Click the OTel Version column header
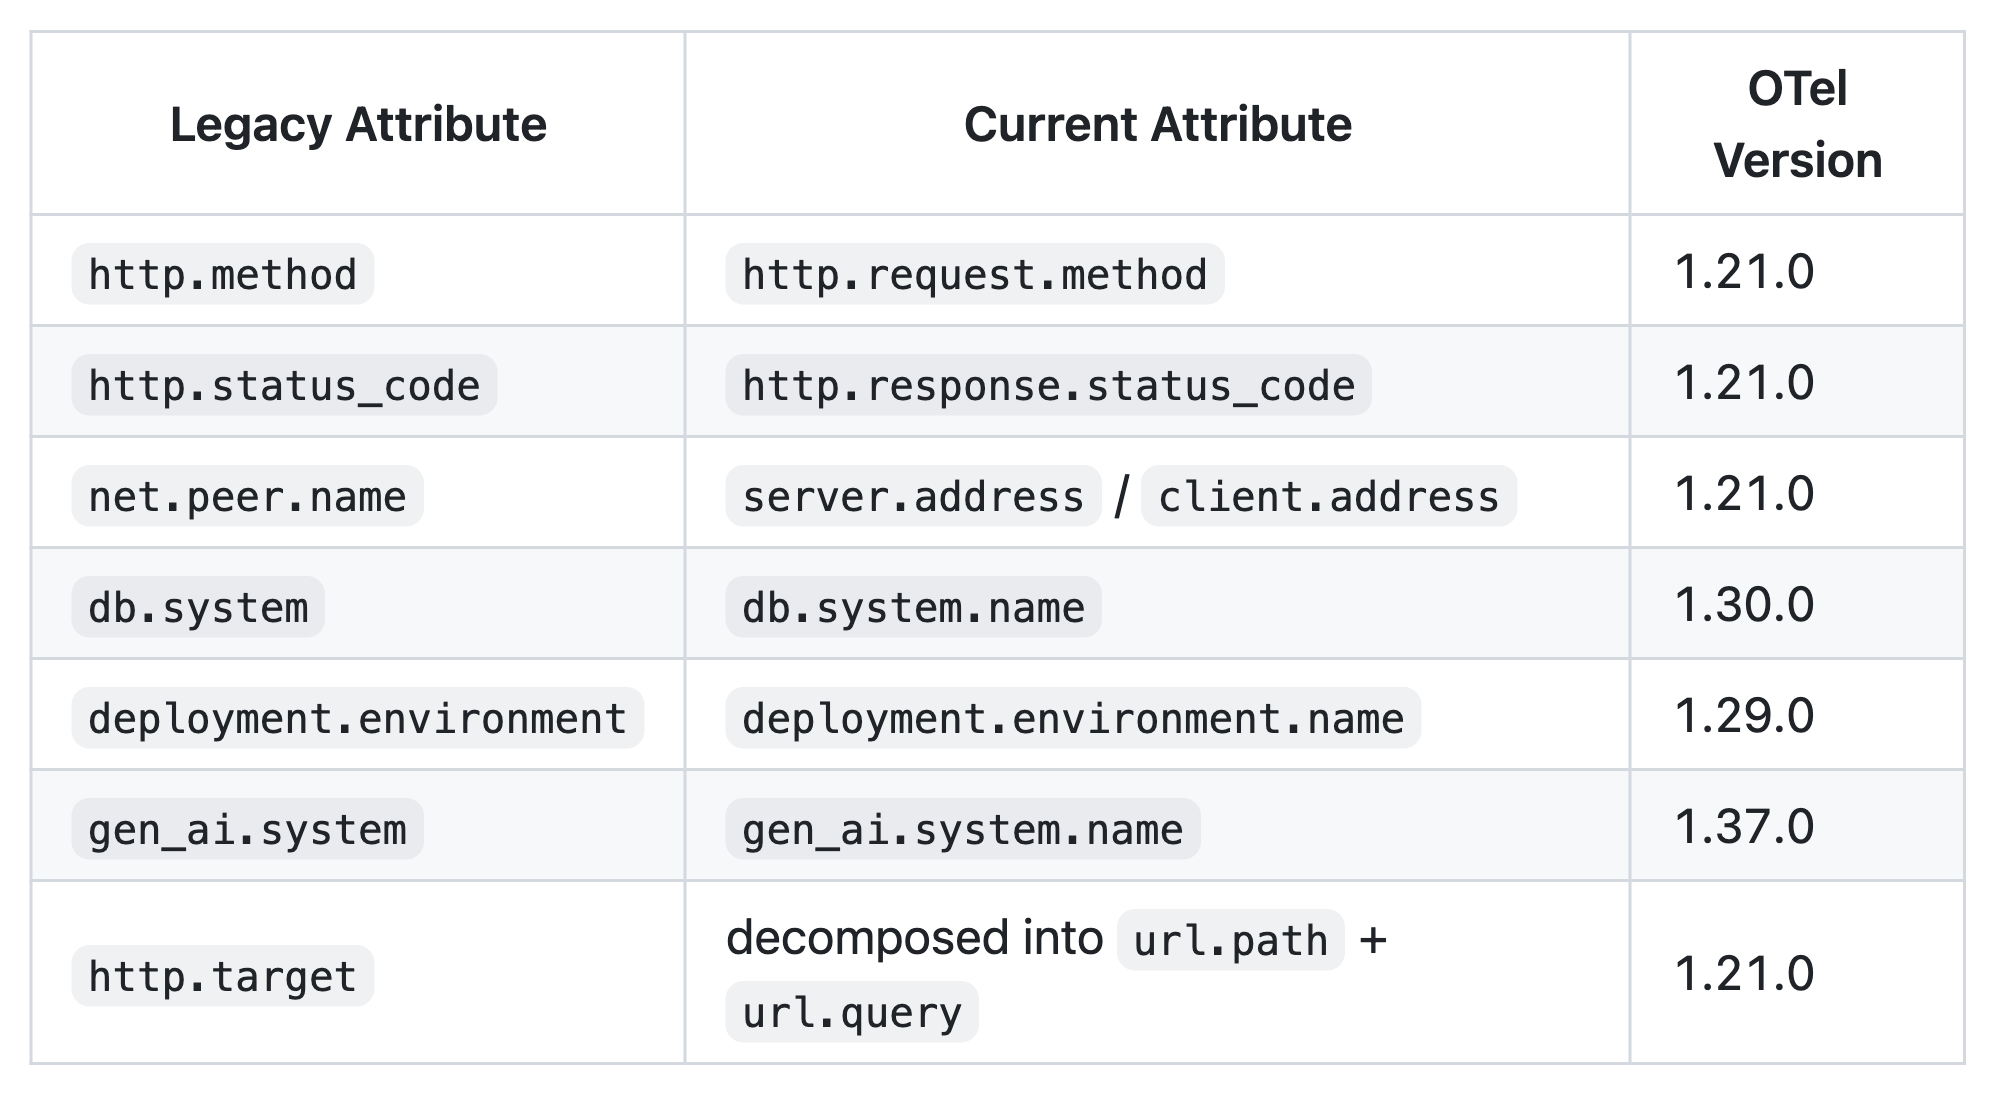This screenshot has width=1998, height=1095. coord(1796,125)
